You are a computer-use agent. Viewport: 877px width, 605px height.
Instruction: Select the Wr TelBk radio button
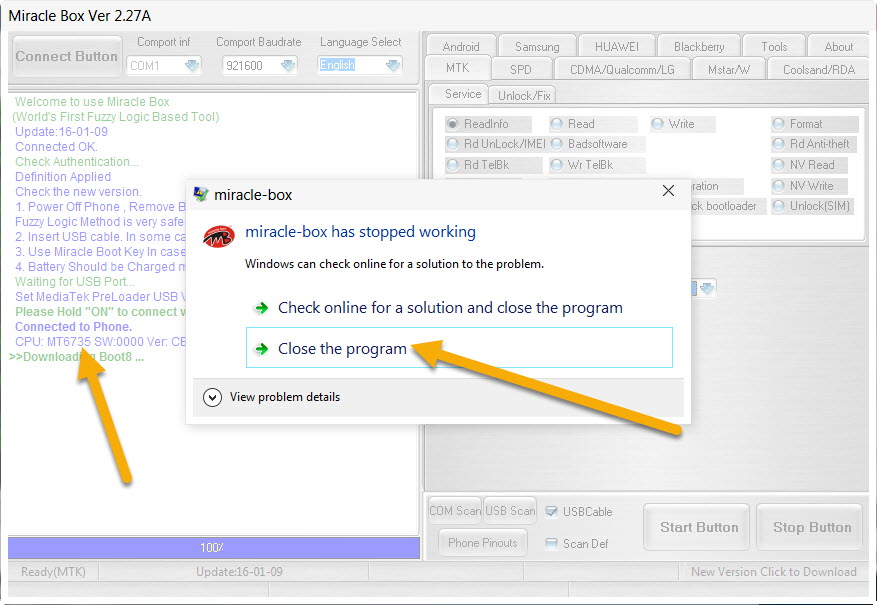(x=556, y=165)
